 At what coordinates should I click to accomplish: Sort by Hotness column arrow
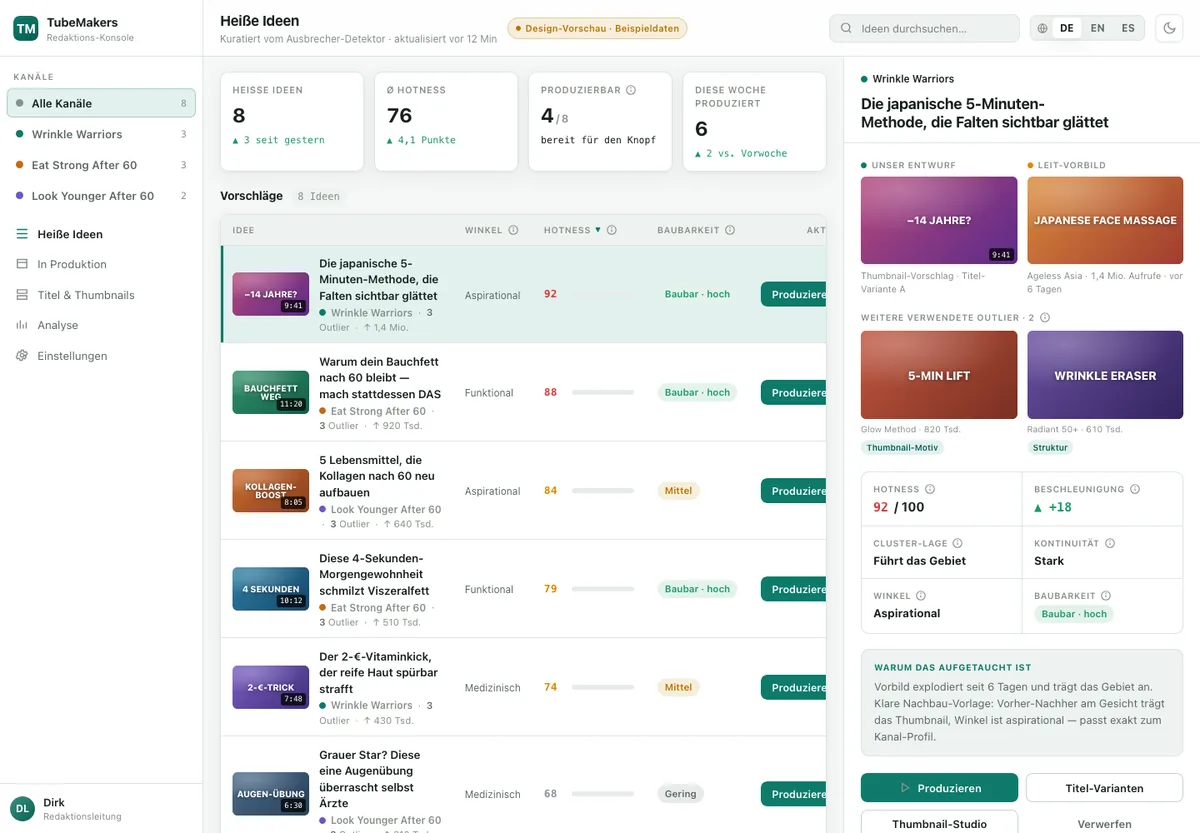pos(598,230)
